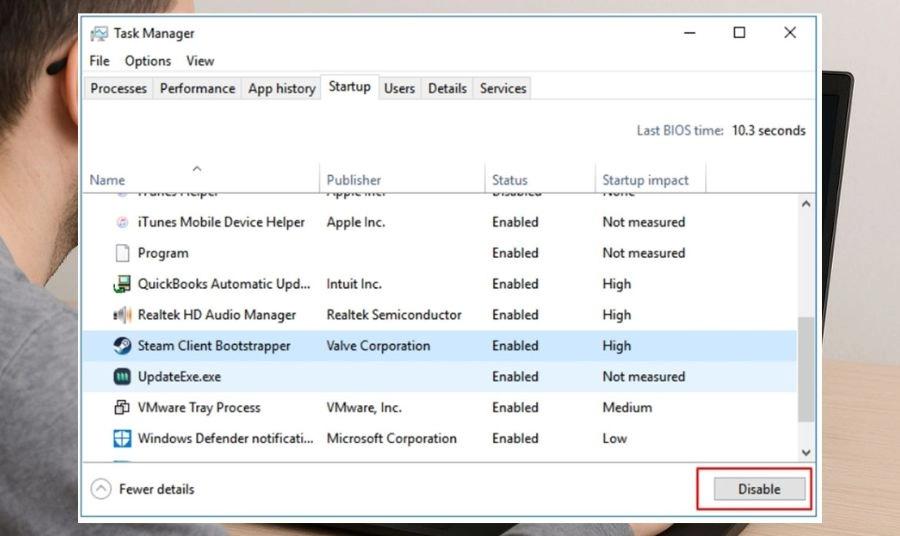The image size is (900, 536).
Task: Click the VMware, Inc. publisher cell
Action: pos(364,407)
